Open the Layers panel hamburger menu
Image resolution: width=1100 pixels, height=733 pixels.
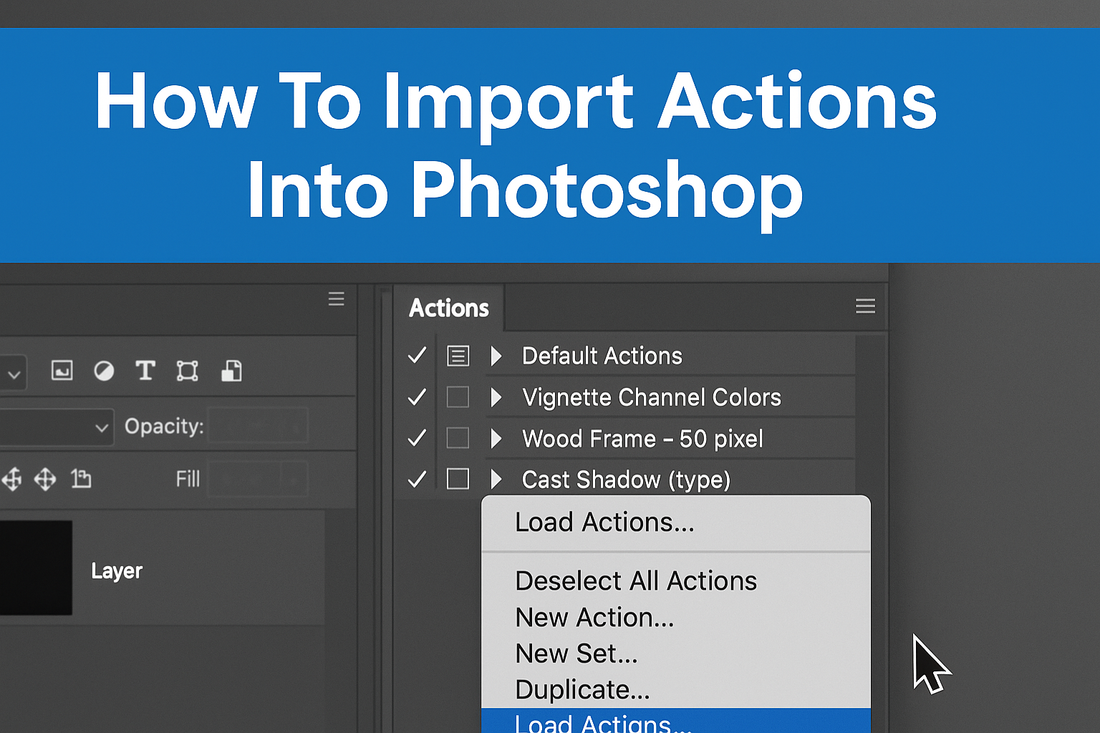click(x=336, y=299)
